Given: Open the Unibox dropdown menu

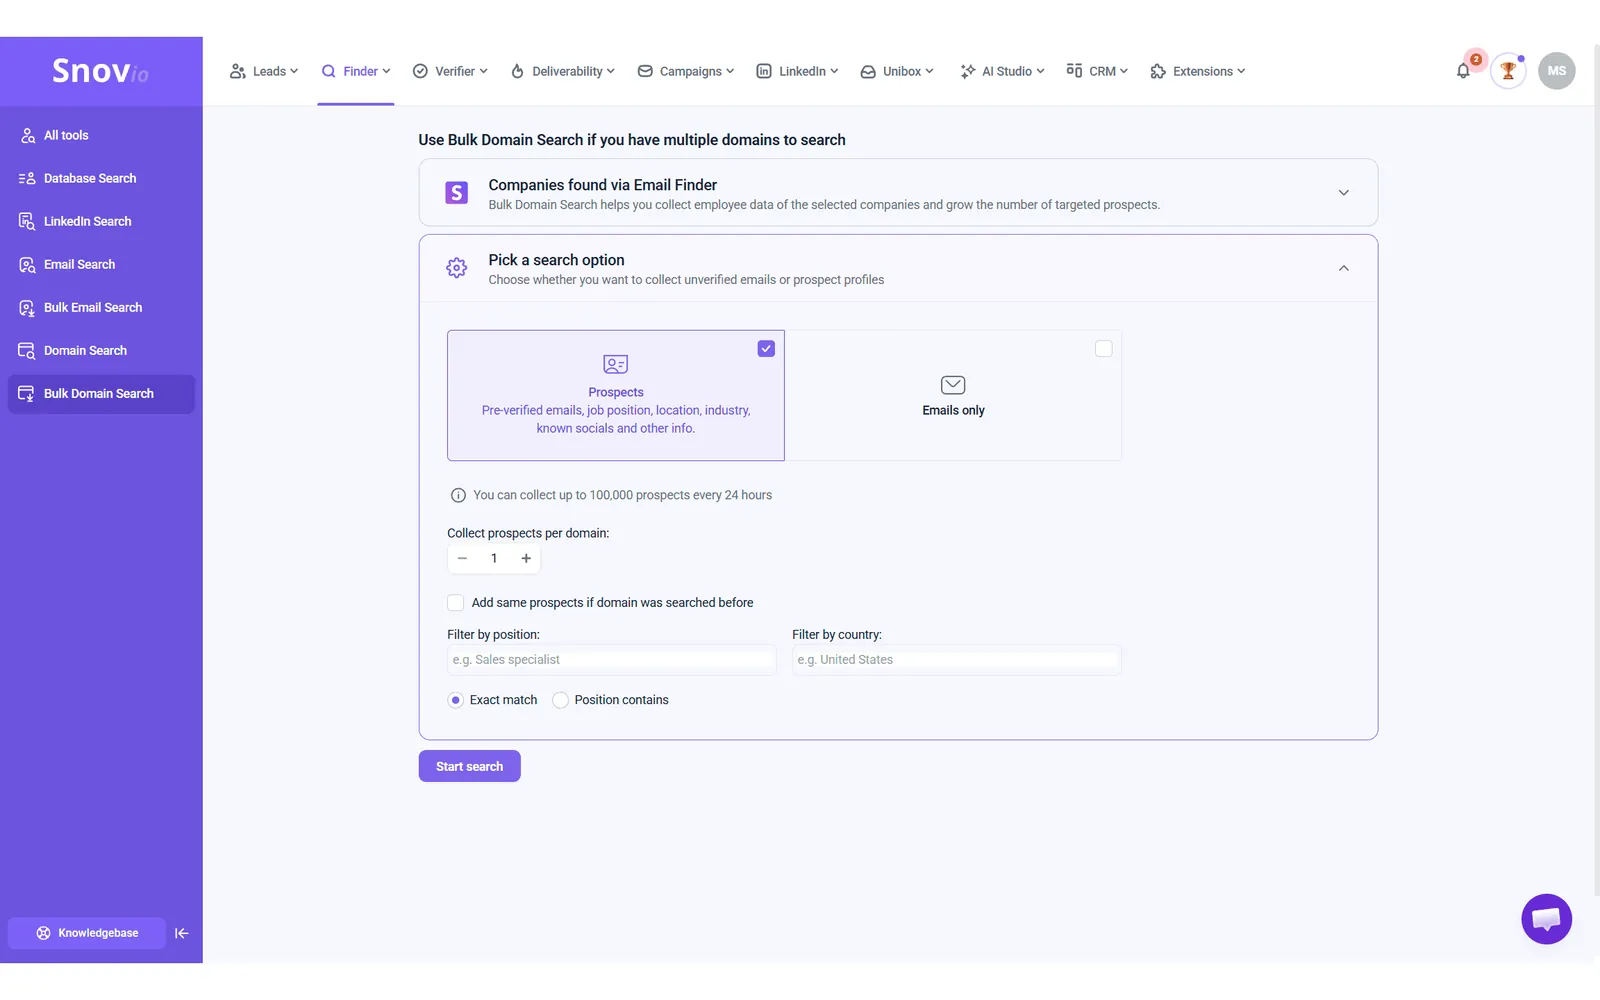Looking at the screenshot, I should pos(897,71).
